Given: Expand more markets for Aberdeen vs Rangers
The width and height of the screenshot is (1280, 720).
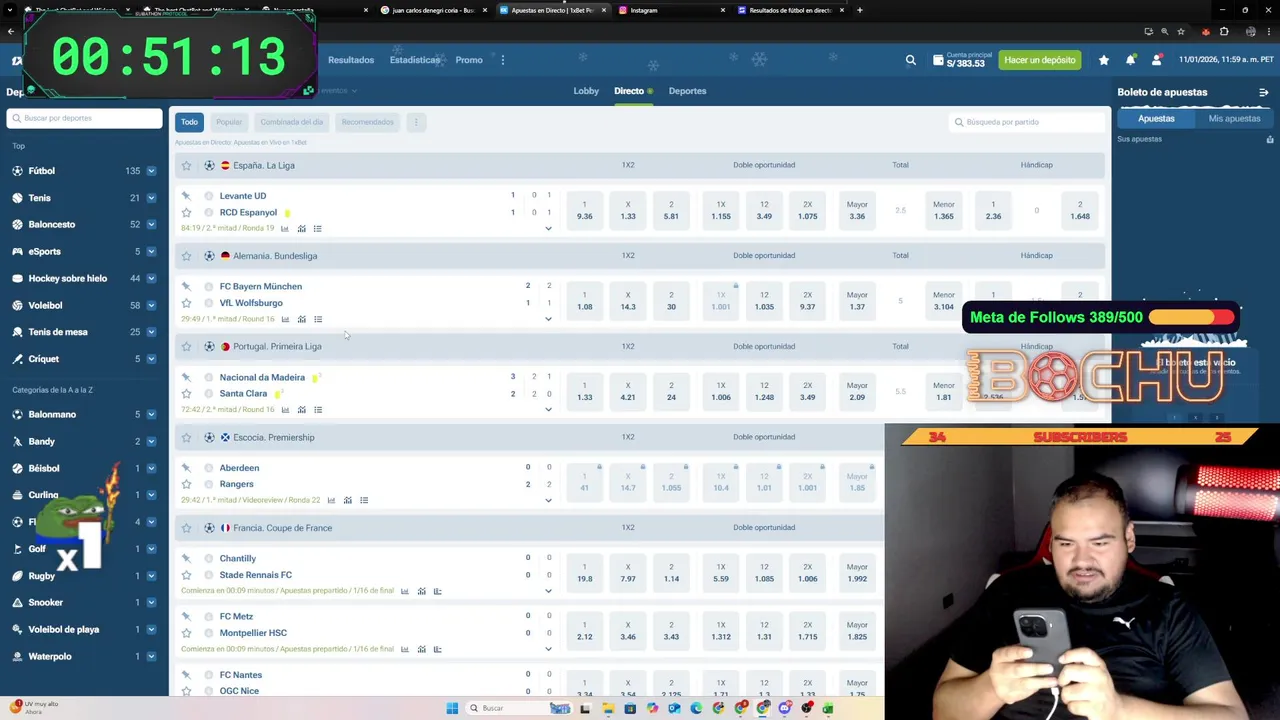Looking at the screenshot, I should (x=548, y=500).
